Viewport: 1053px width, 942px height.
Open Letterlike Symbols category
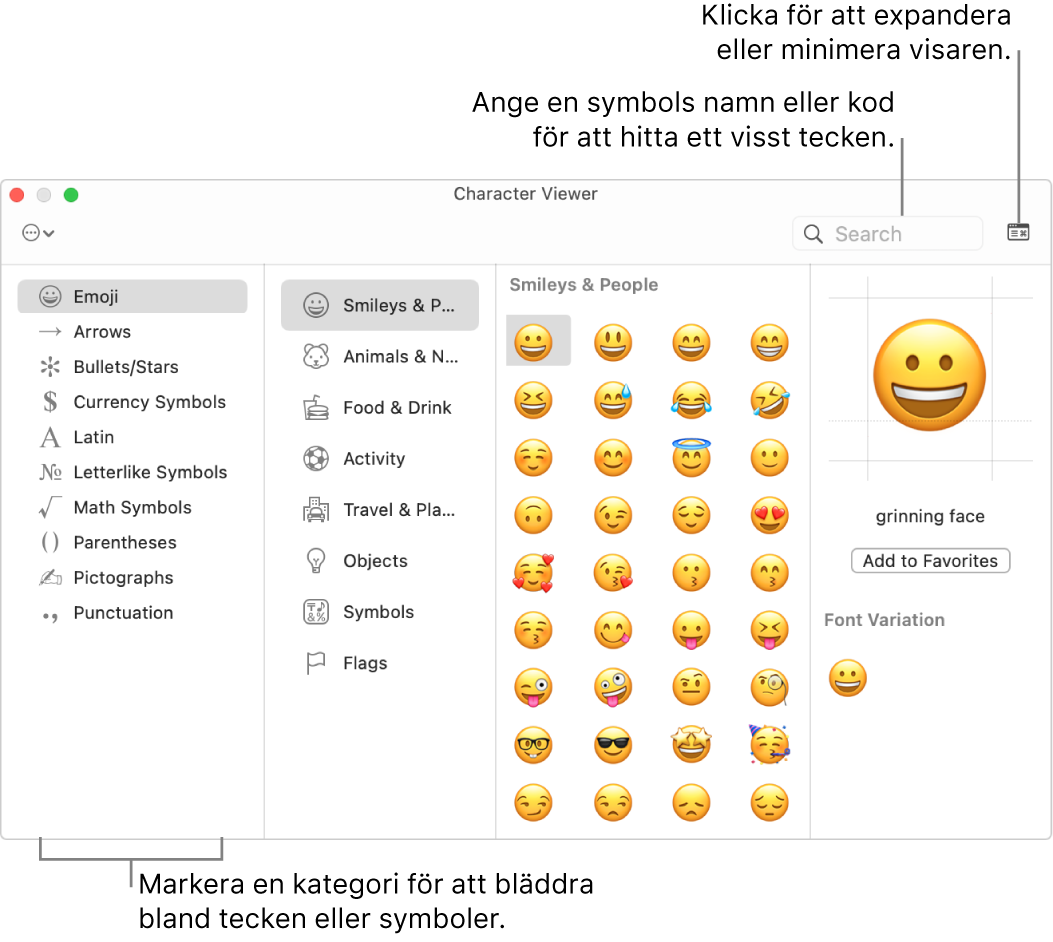pyautogui.click(x=132, y=472)
